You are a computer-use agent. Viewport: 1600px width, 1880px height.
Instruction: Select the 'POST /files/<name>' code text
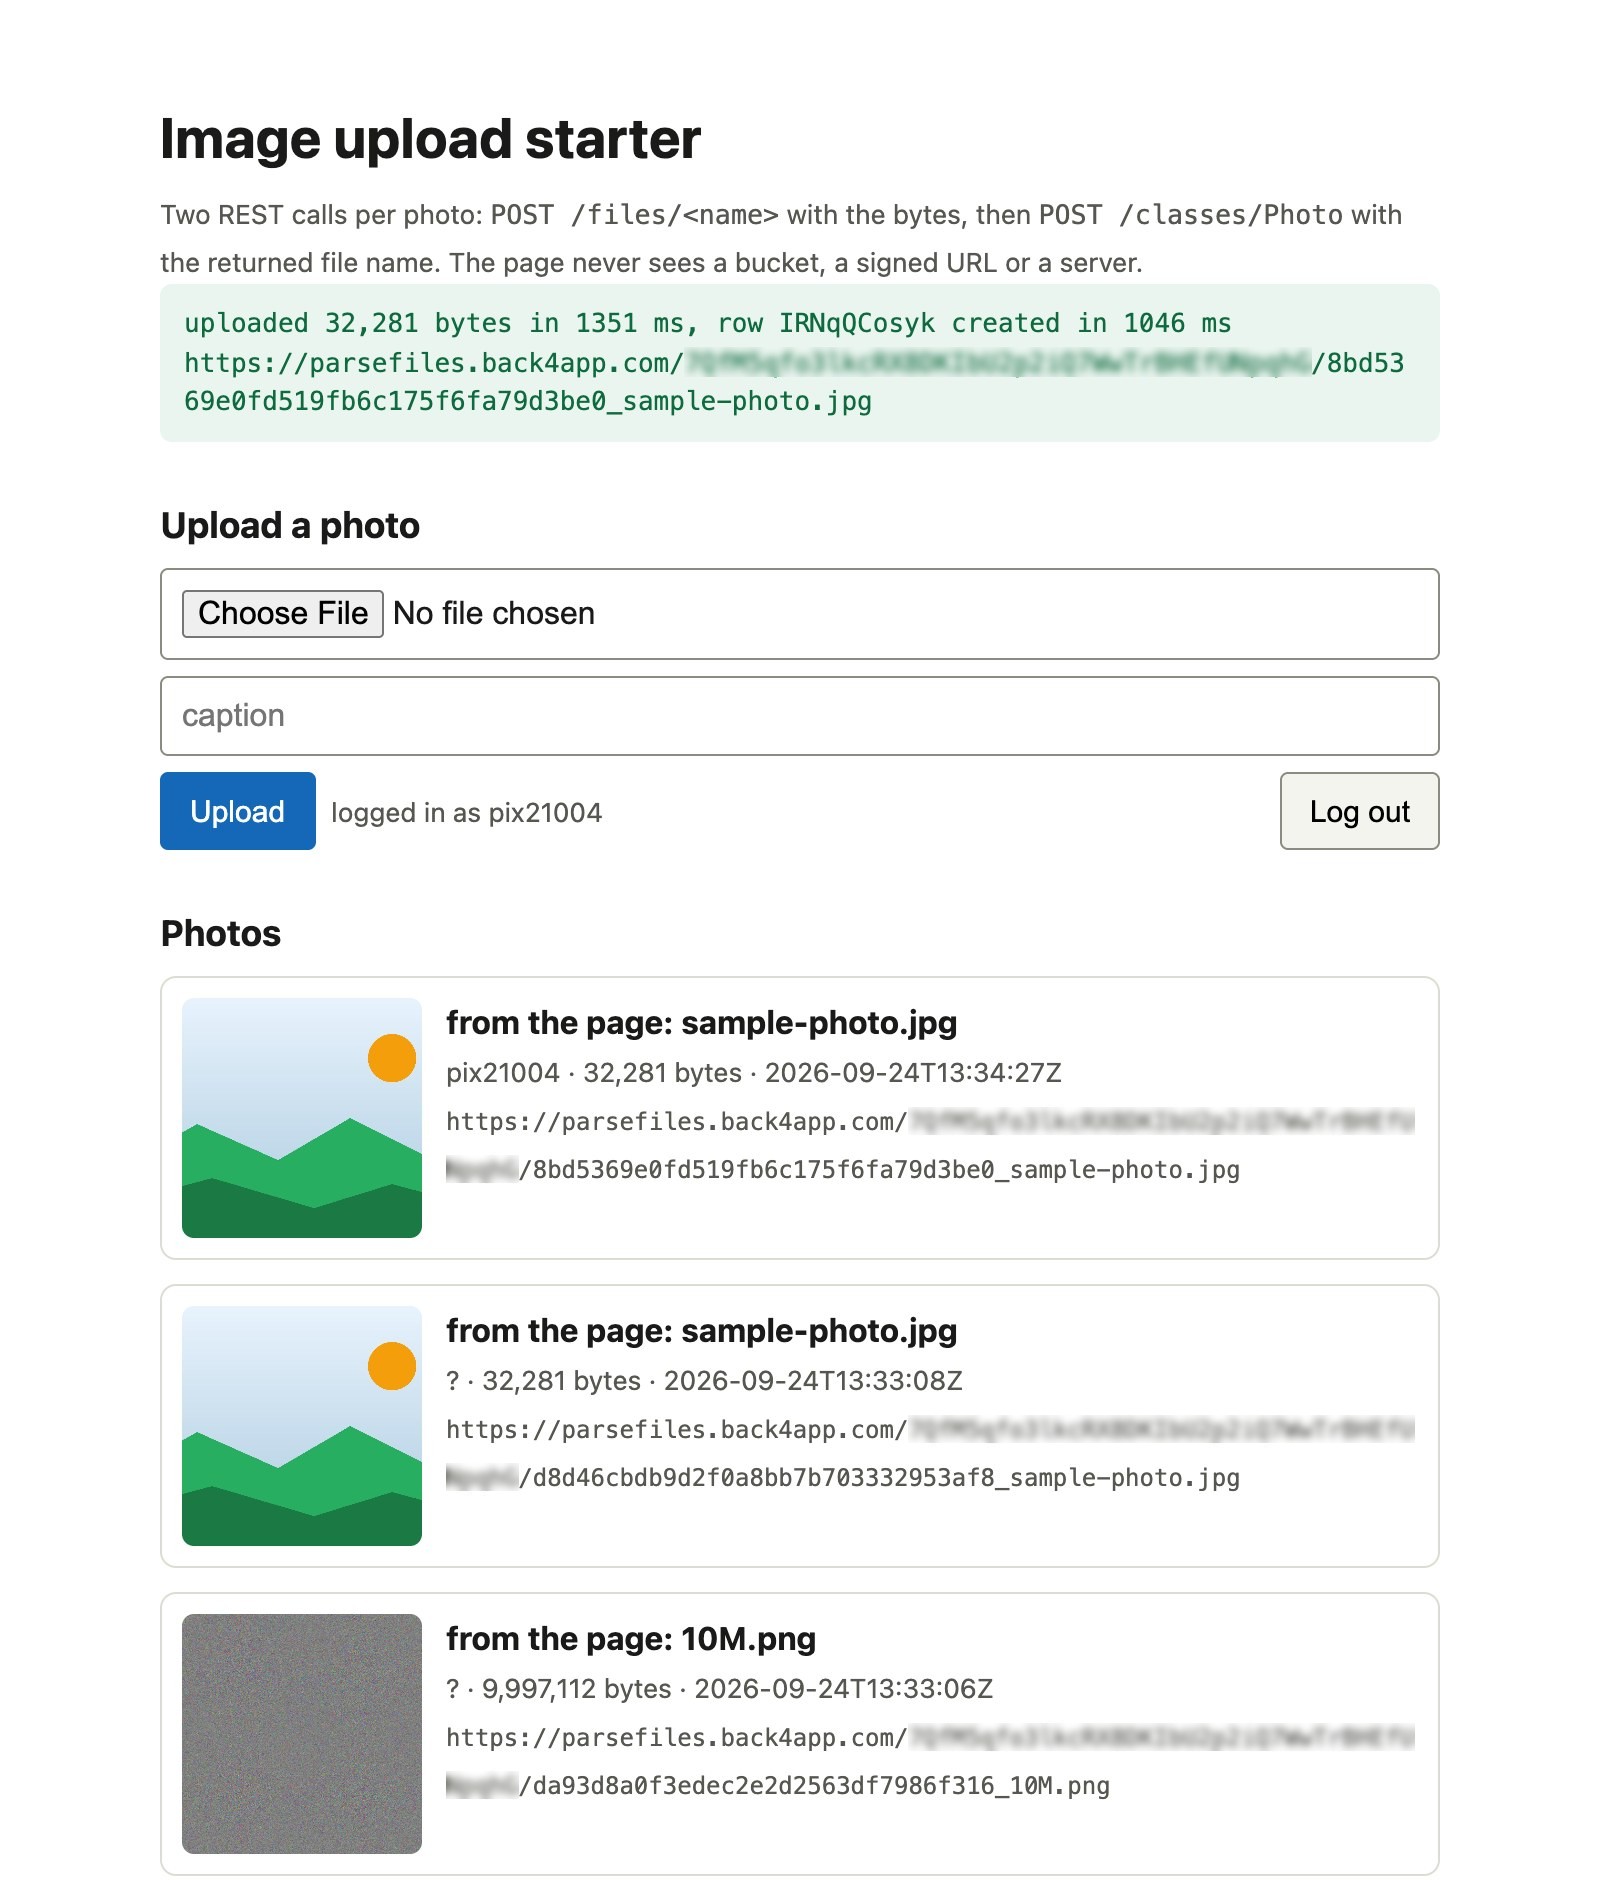coord(634,215)
